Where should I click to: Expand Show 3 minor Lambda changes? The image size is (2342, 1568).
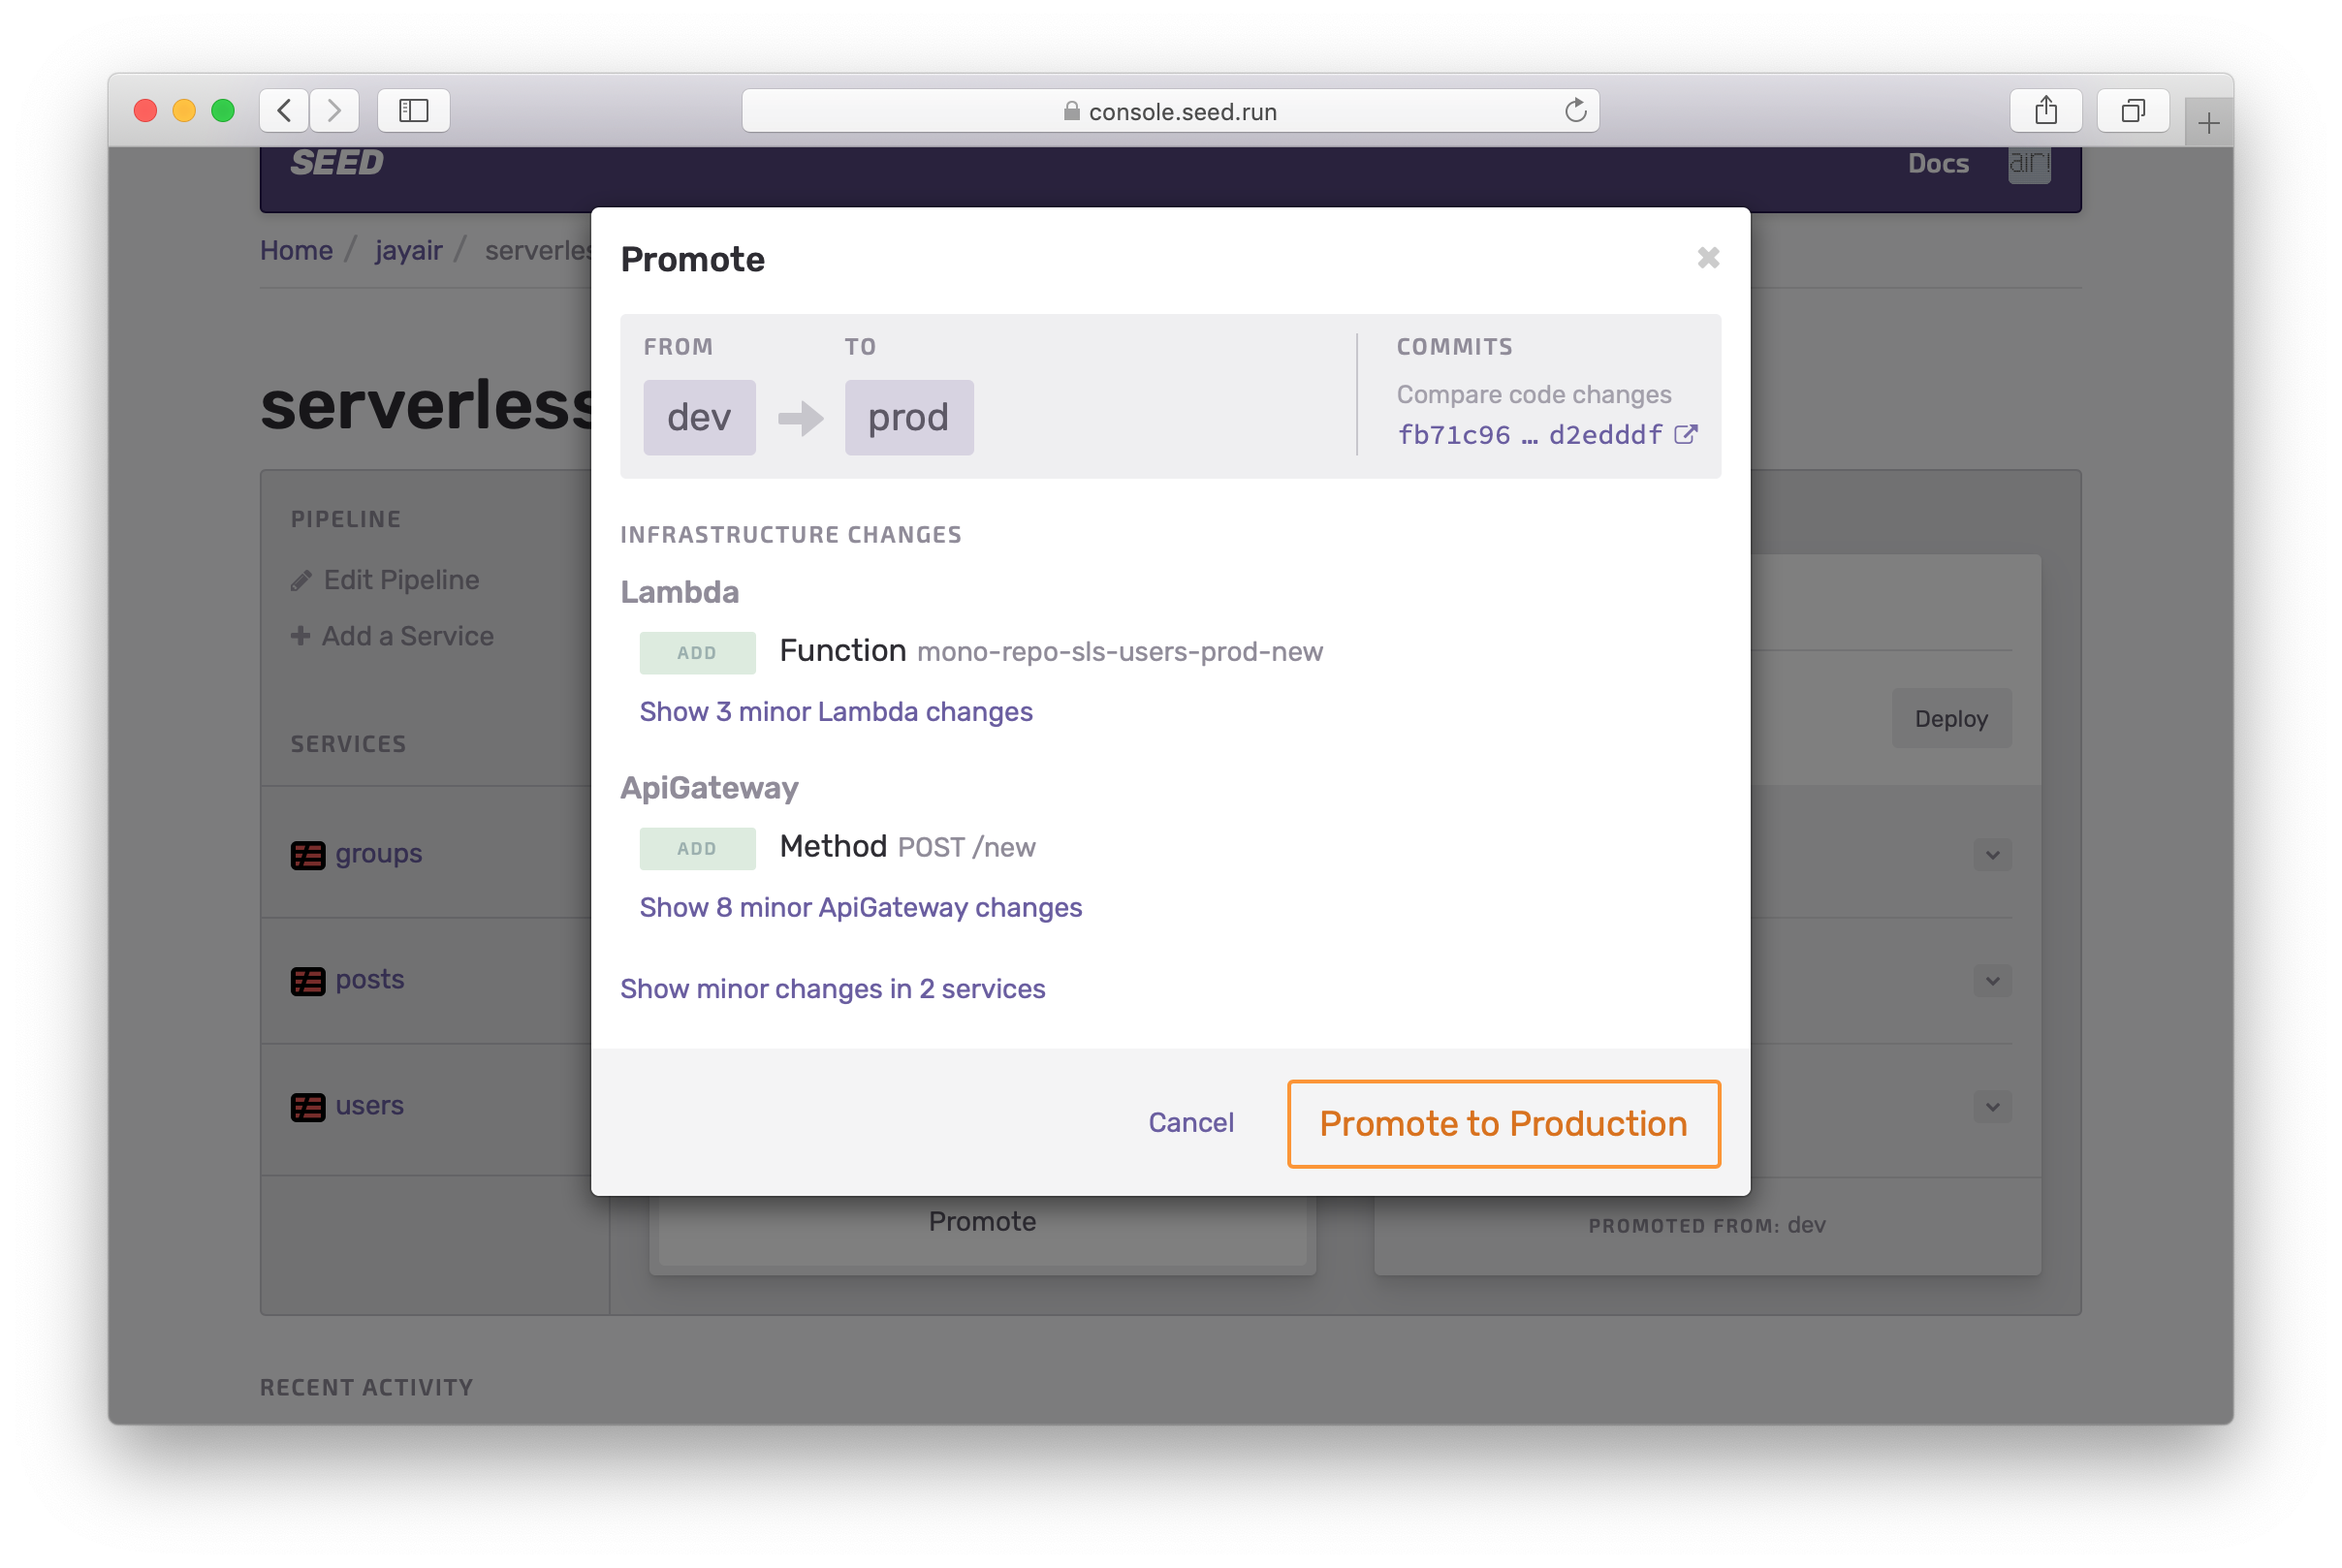[x=835, y=712]
